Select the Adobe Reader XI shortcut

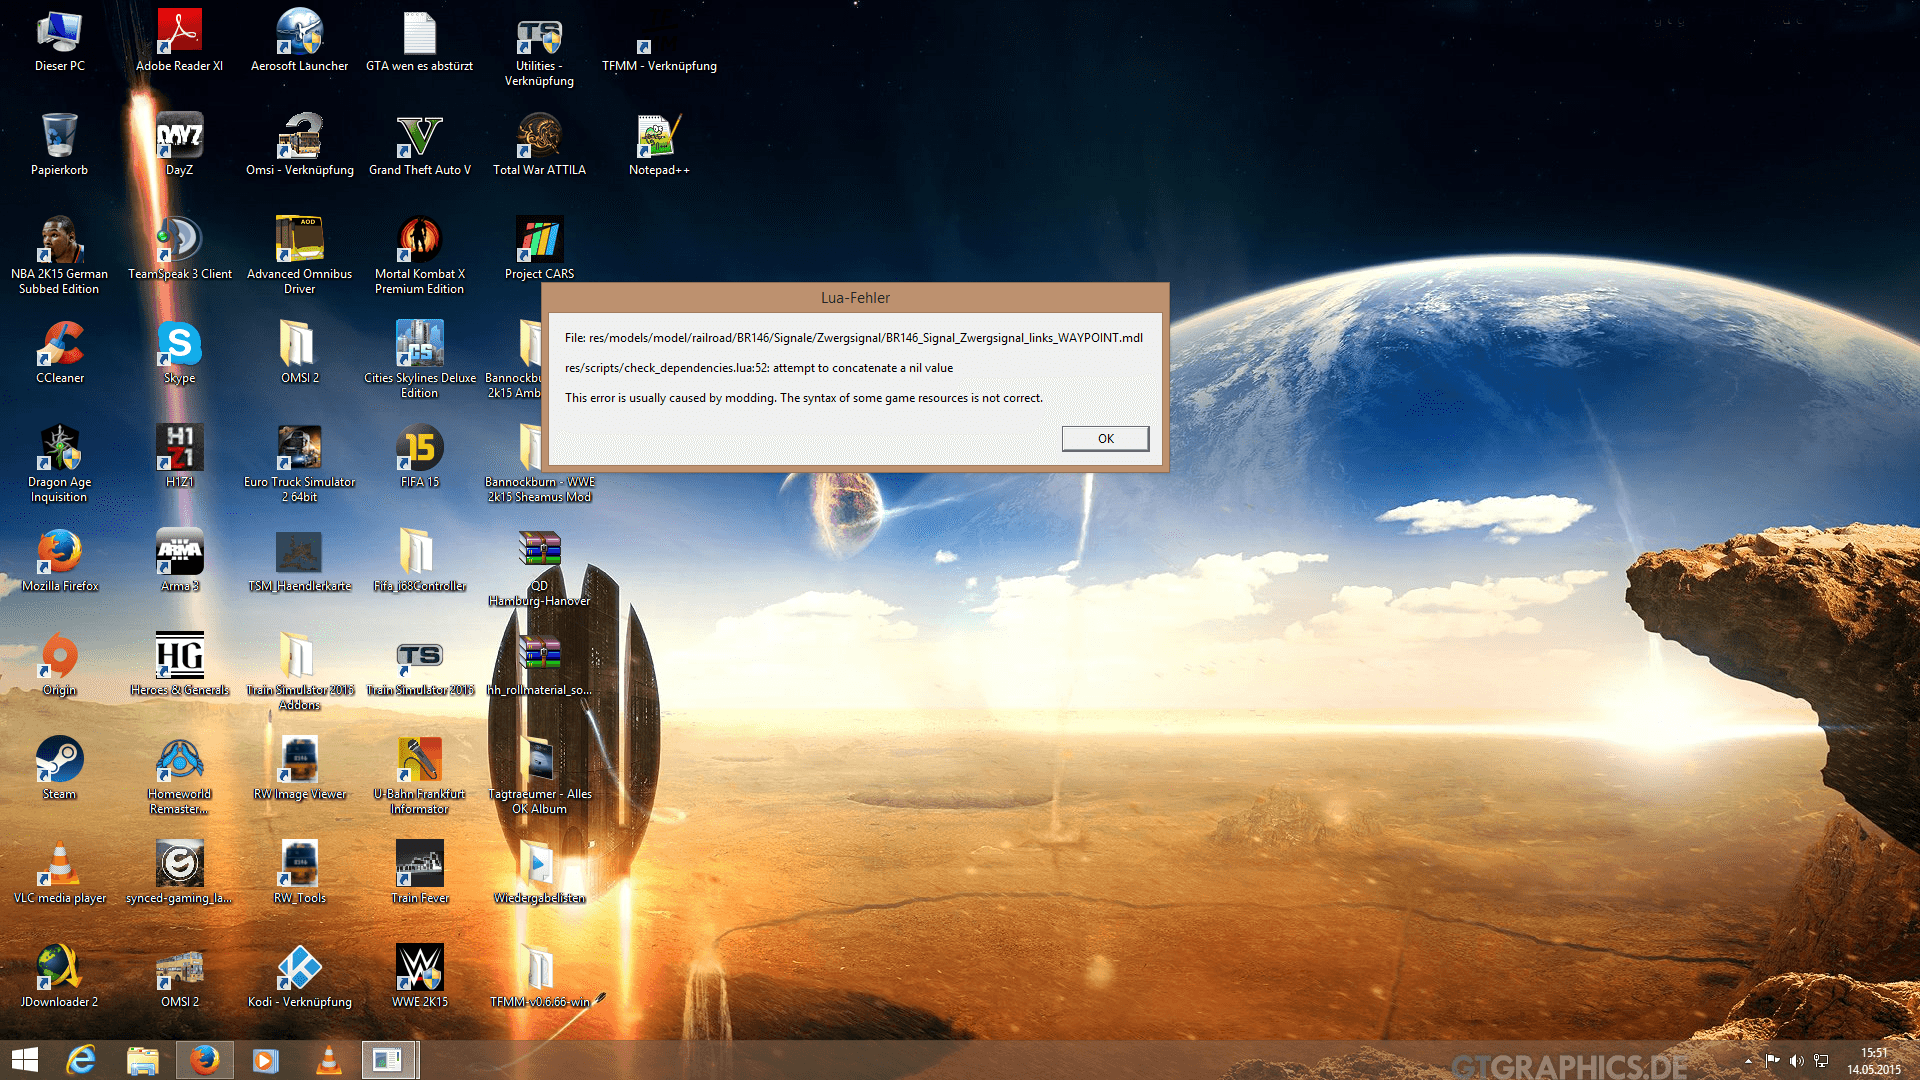coord(180,42)
